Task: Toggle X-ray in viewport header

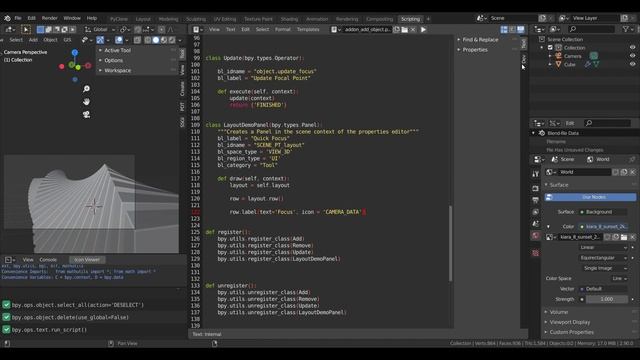Action: pyautogui.click(x=138, y=40)
